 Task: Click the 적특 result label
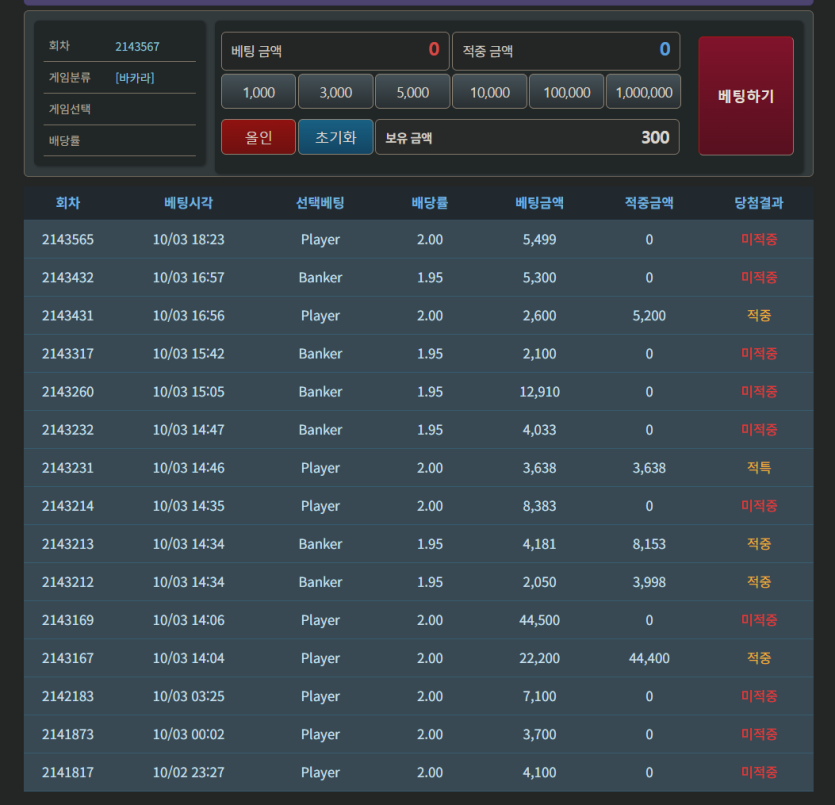(759, 468)
